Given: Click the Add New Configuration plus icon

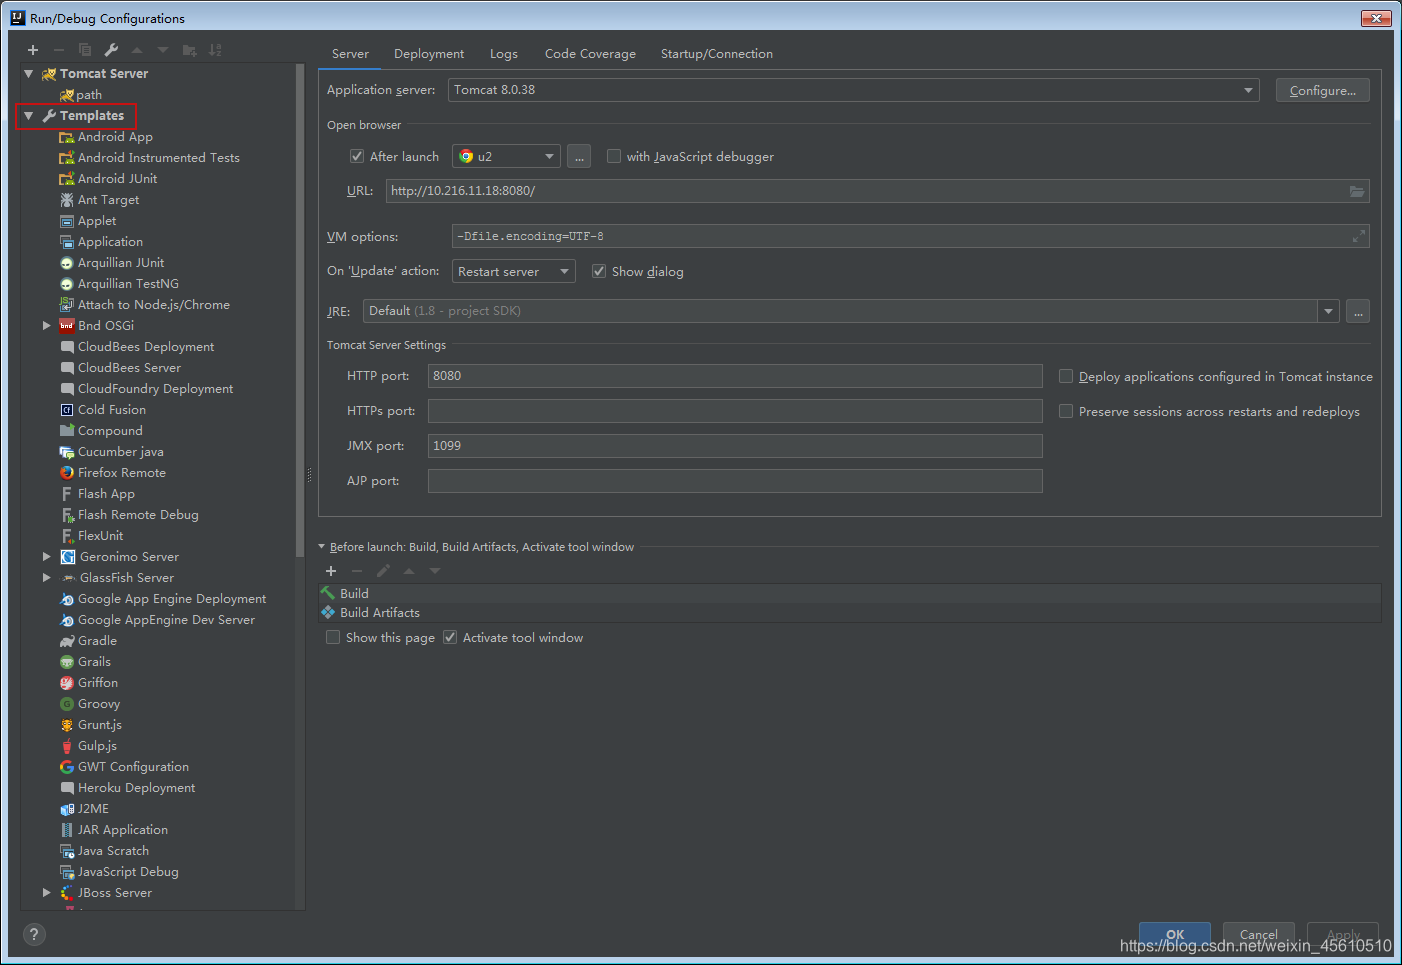Looking at the screenshot, I should (x=33, y=50).
